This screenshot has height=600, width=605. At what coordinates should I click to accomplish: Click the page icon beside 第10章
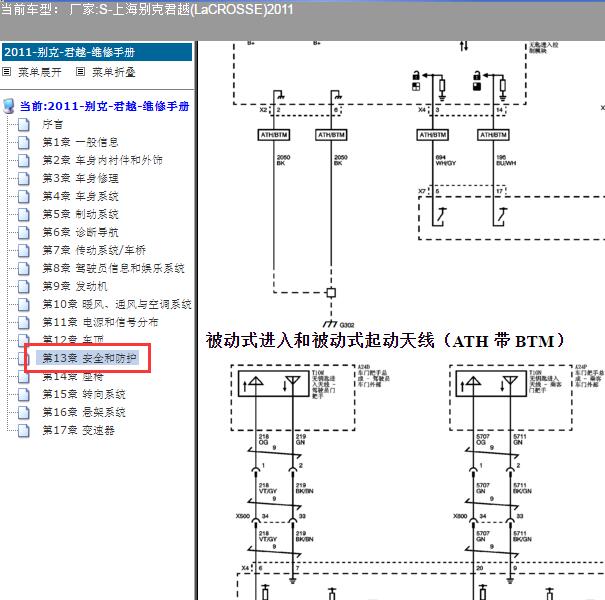coord(24,304)
